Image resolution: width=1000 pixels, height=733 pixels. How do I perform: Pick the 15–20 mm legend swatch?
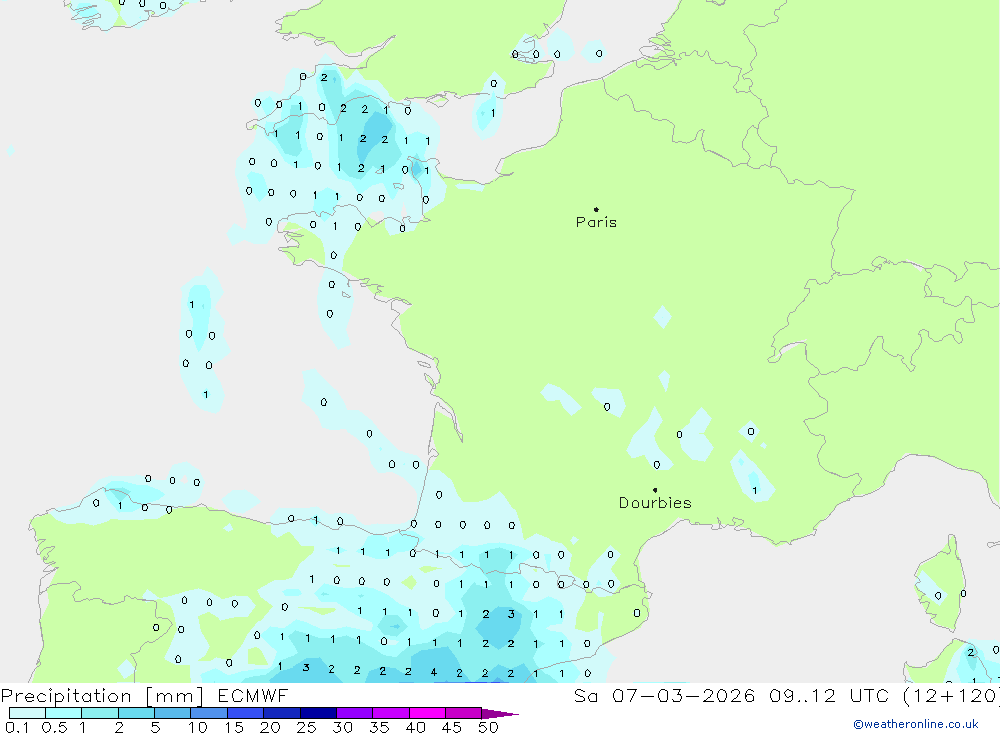tap(245, 713)
